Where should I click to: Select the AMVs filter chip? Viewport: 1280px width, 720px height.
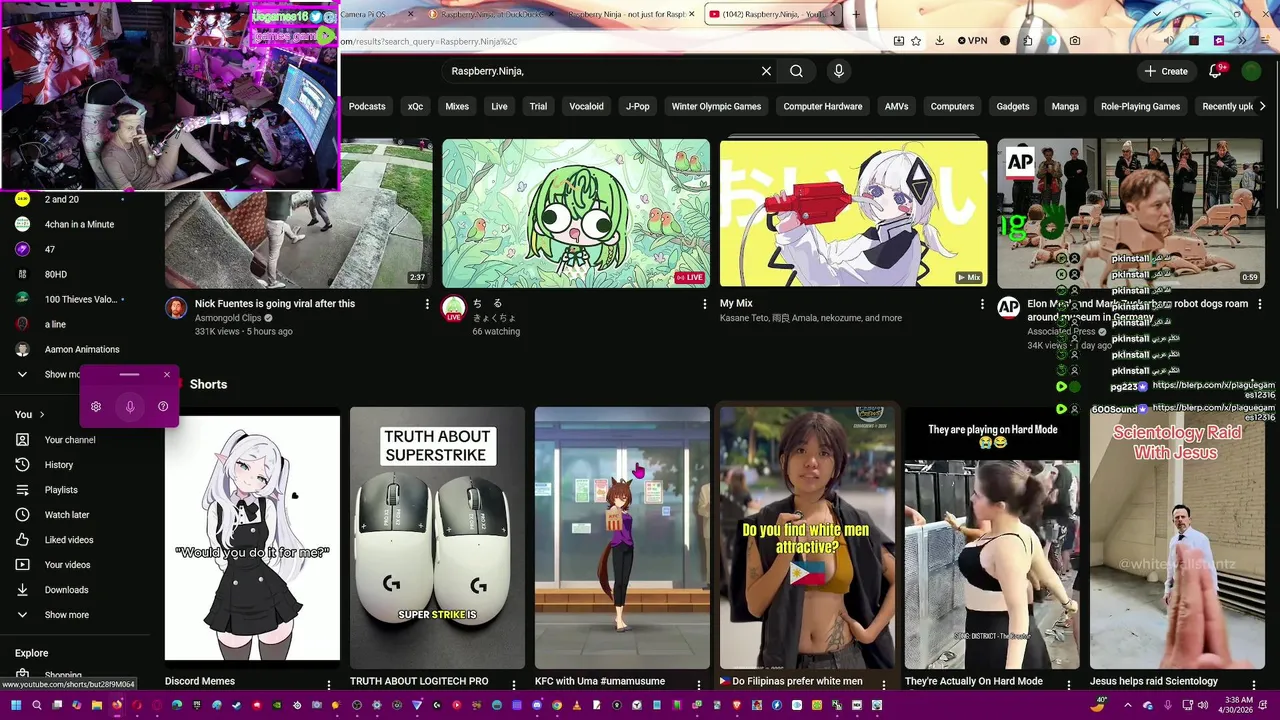click(896, 106)
